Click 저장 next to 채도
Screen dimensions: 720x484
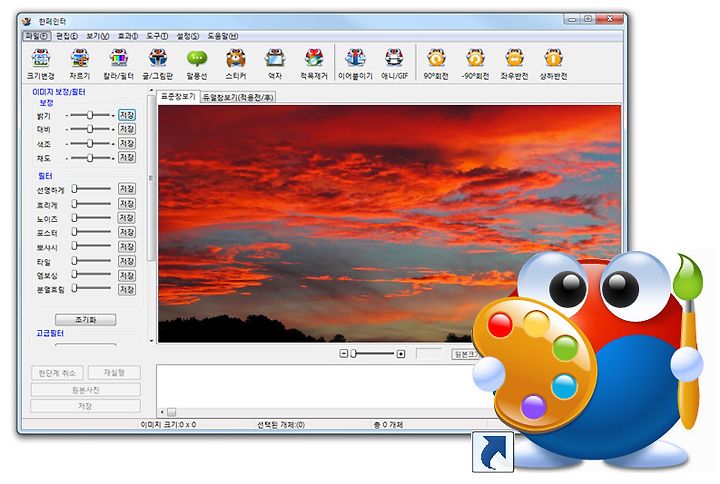[127, 158]
